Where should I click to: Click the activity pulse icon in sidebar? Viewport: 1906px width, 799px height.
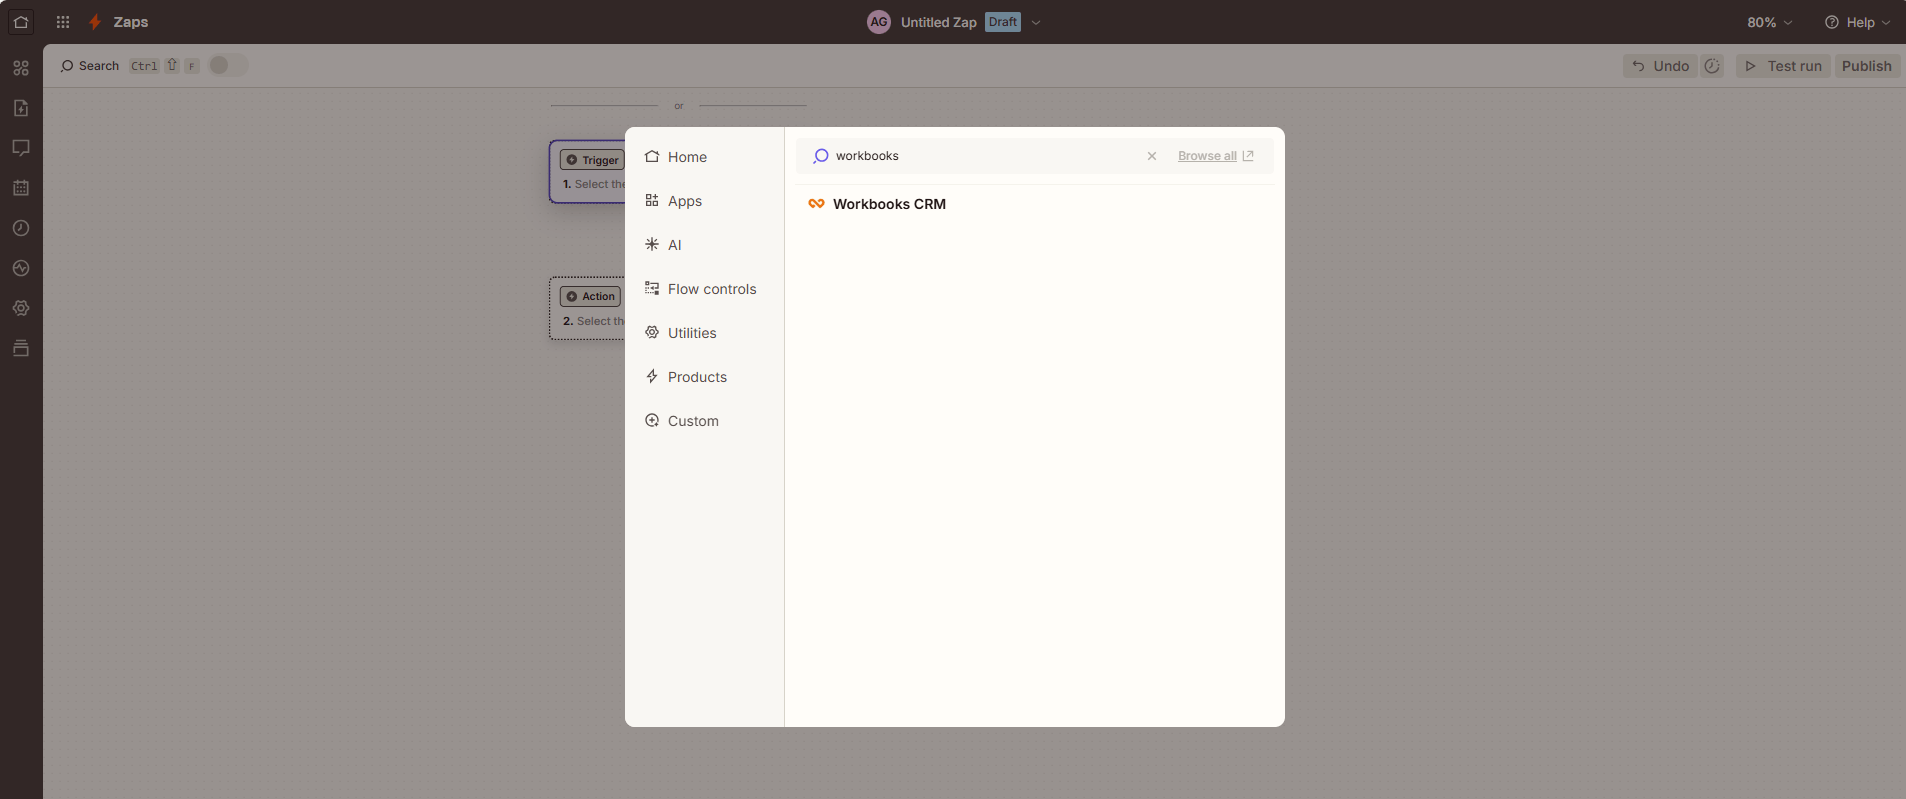pos(21,268)
